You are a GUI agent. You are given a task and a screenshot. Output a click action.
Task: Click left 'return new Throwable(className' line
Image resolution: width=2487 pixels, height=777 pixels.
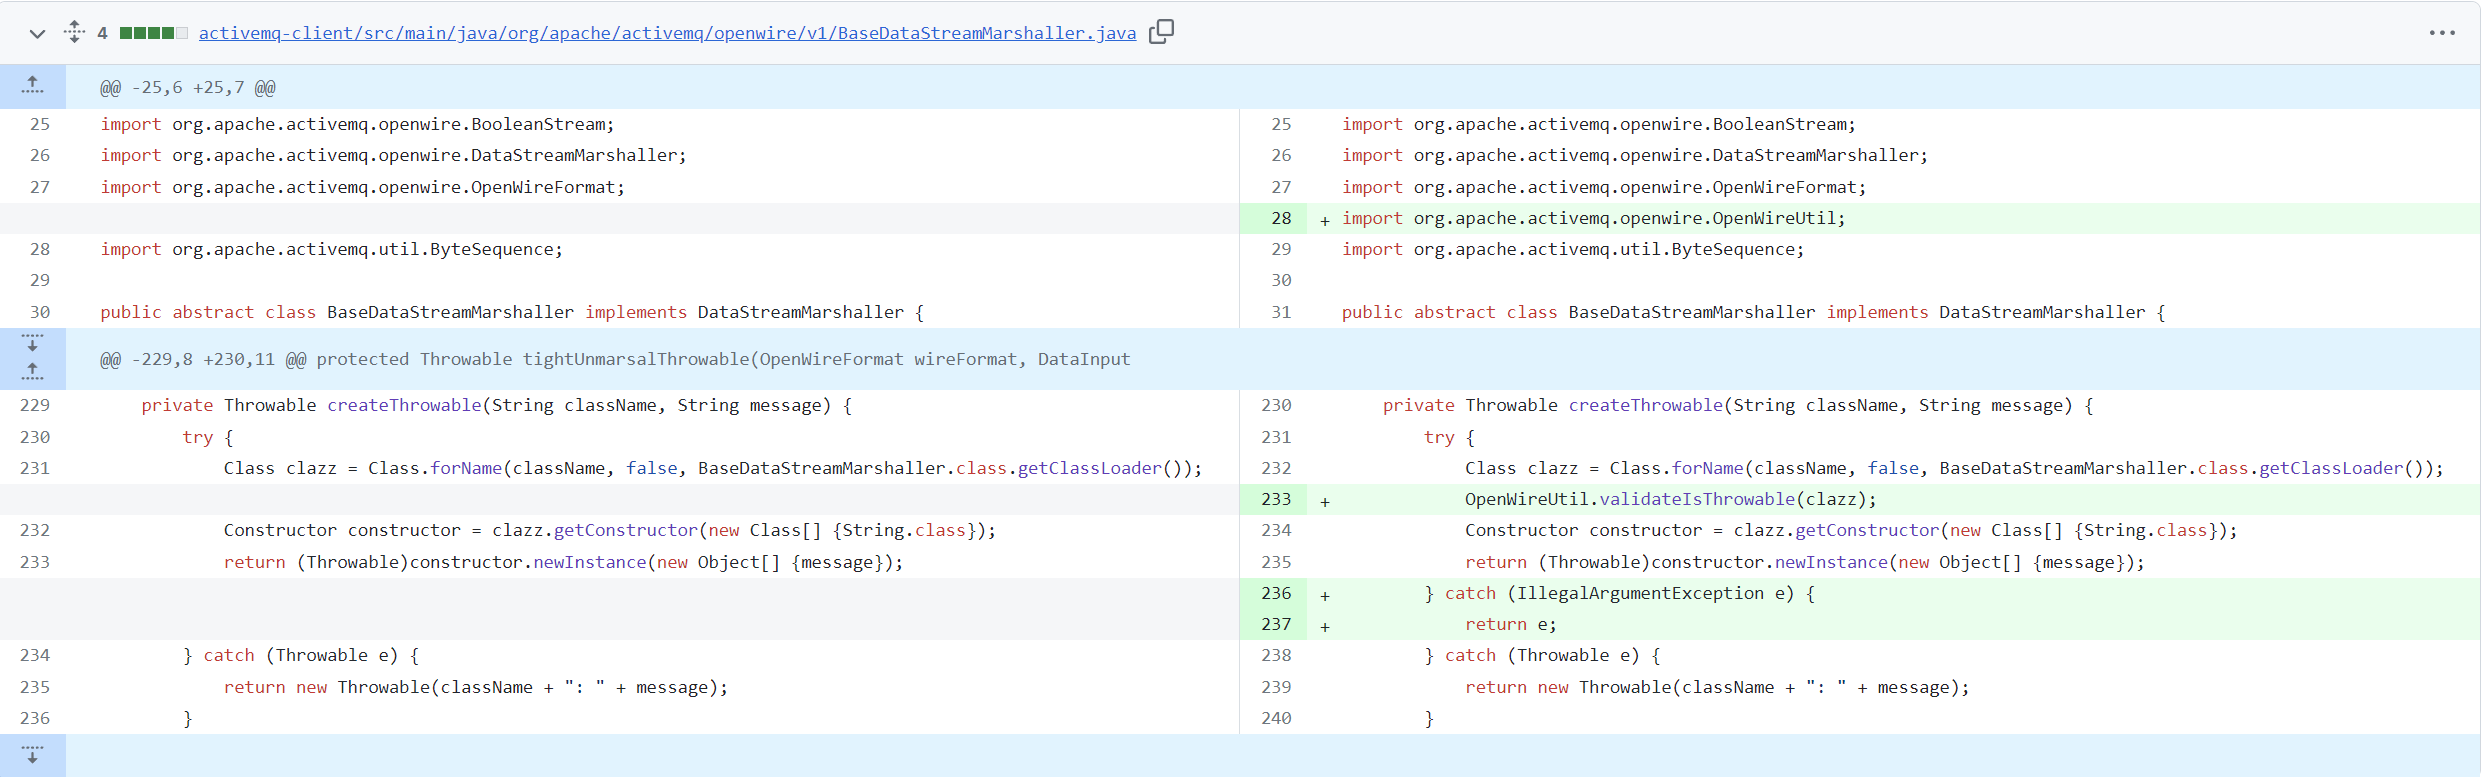(x=475, y=687)
